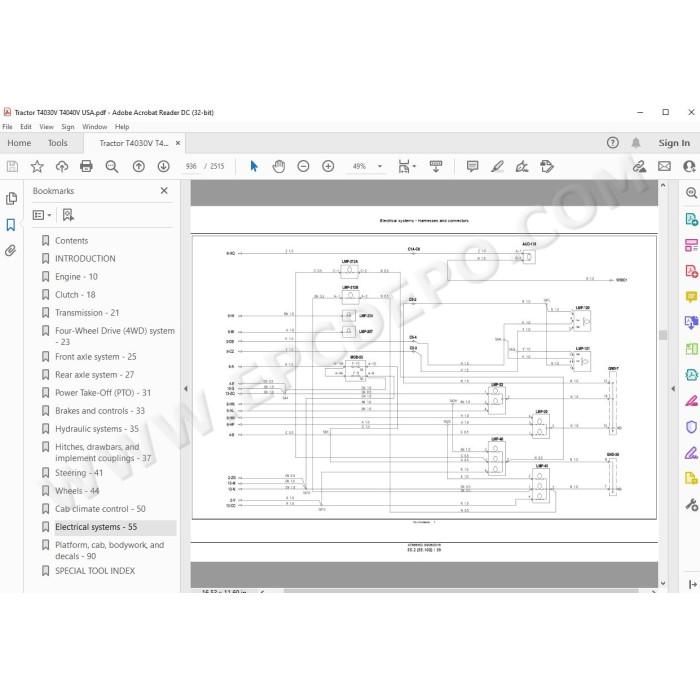Switch to the Tools tab
Image resolution: width=700 pixels, height=700 pixels.
[x=58, y=143]
